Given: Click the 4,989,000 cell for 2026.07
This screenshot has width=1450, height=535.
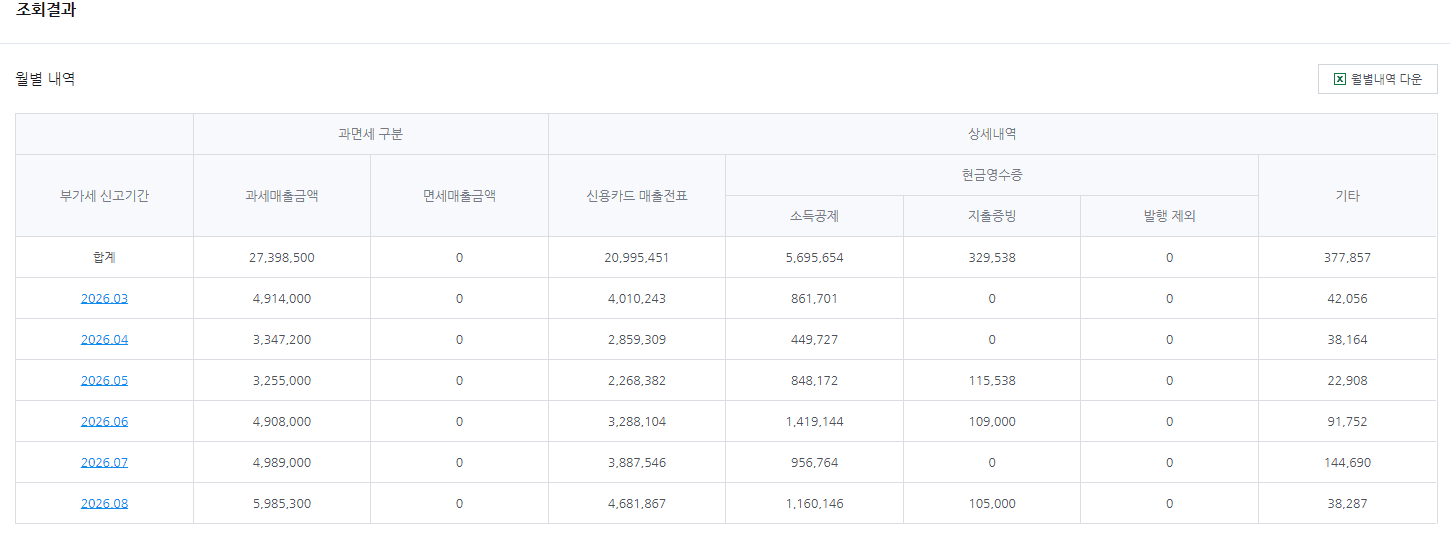Looking at the screenshot, I should [282, 462].
